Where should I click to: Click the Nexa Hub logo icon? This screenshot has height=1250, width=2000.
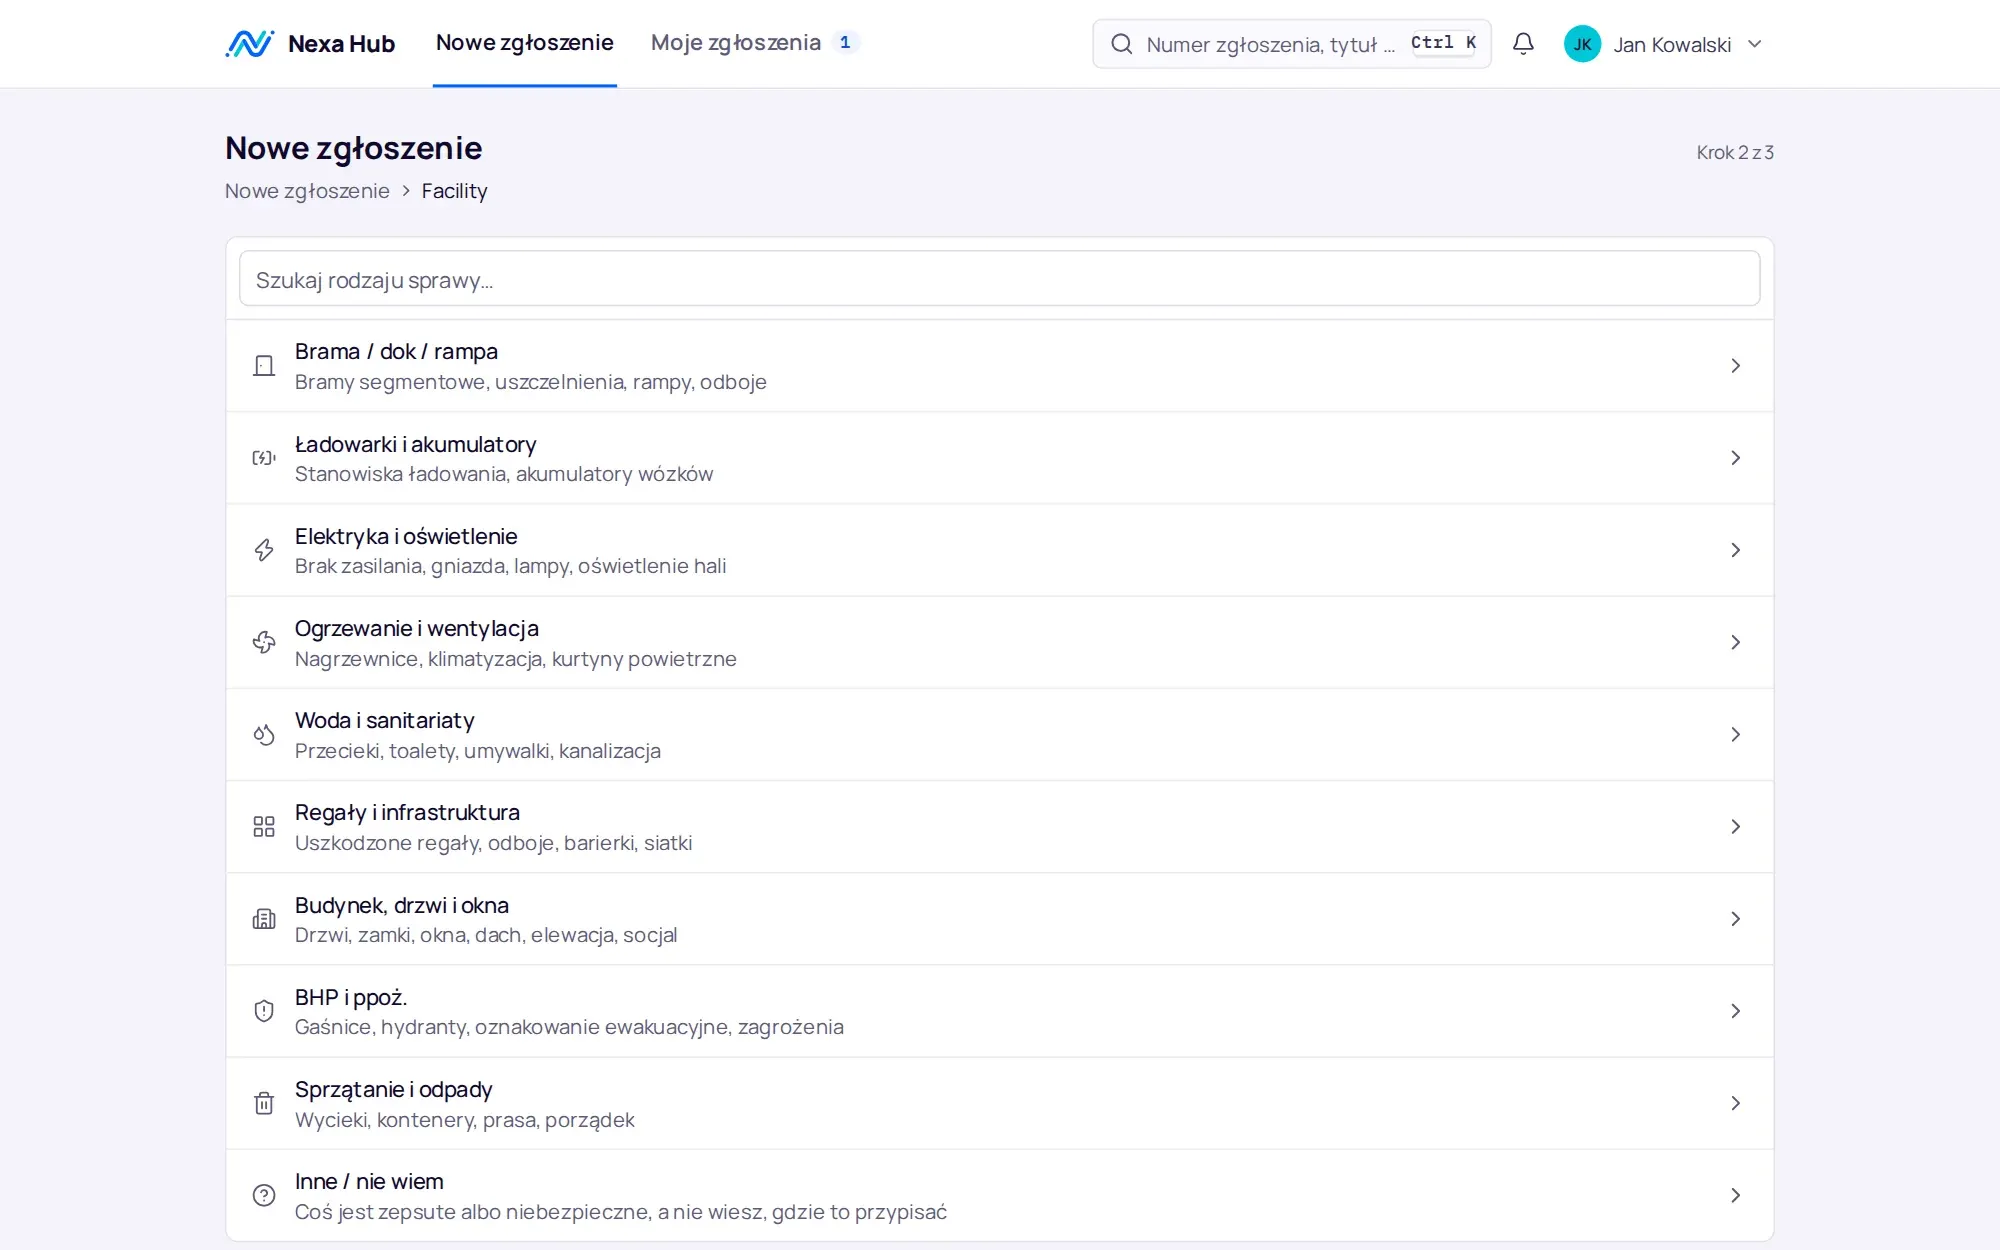pyautogui.click(x=249, y=44)
